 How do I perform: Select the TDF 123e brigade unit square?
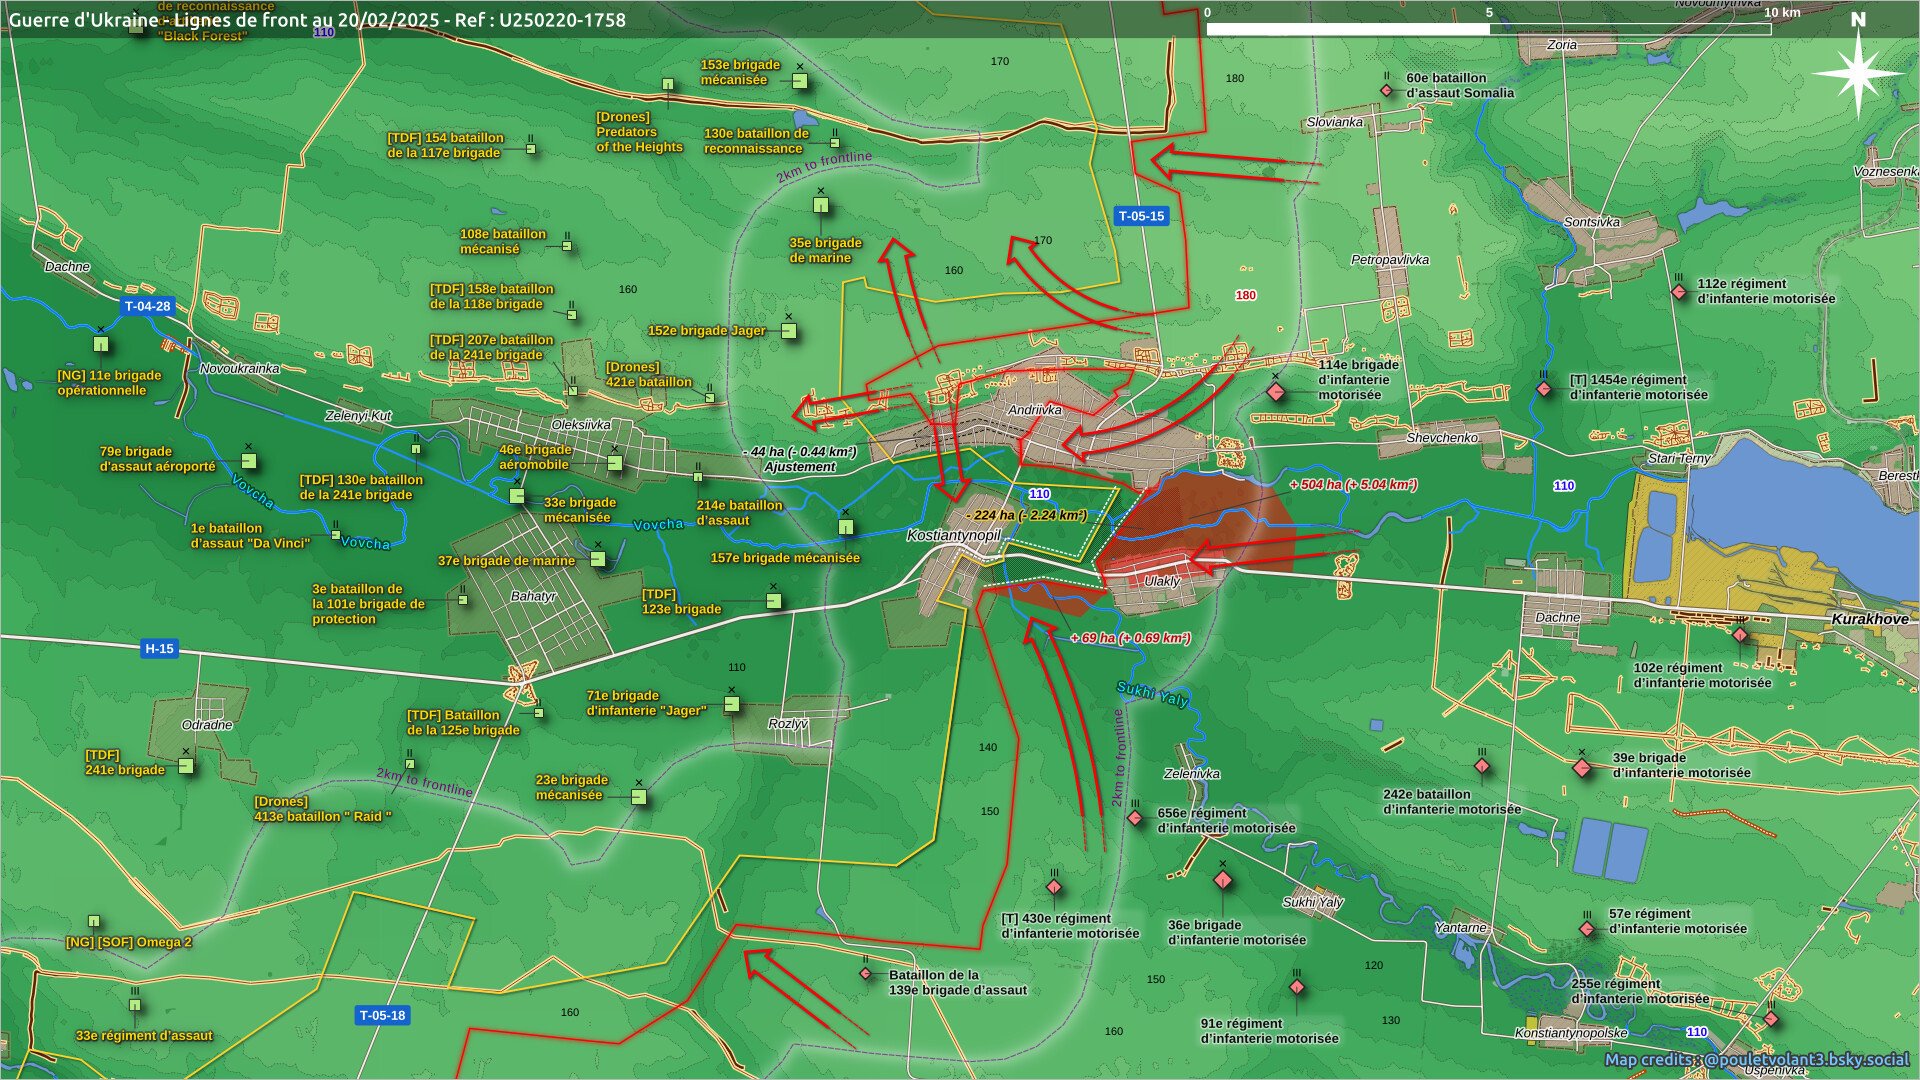[x=774, y=601]
